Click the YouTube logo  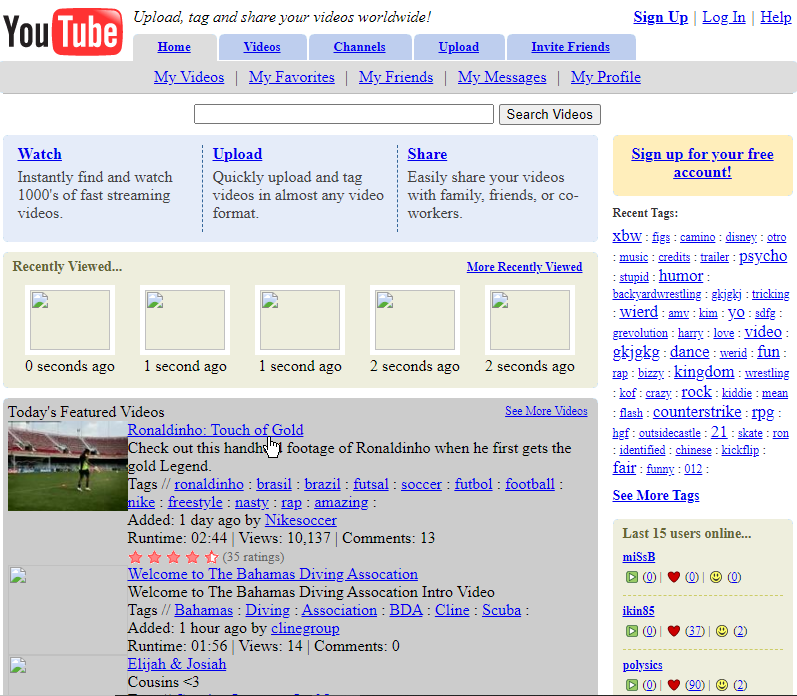coord(63,32)
